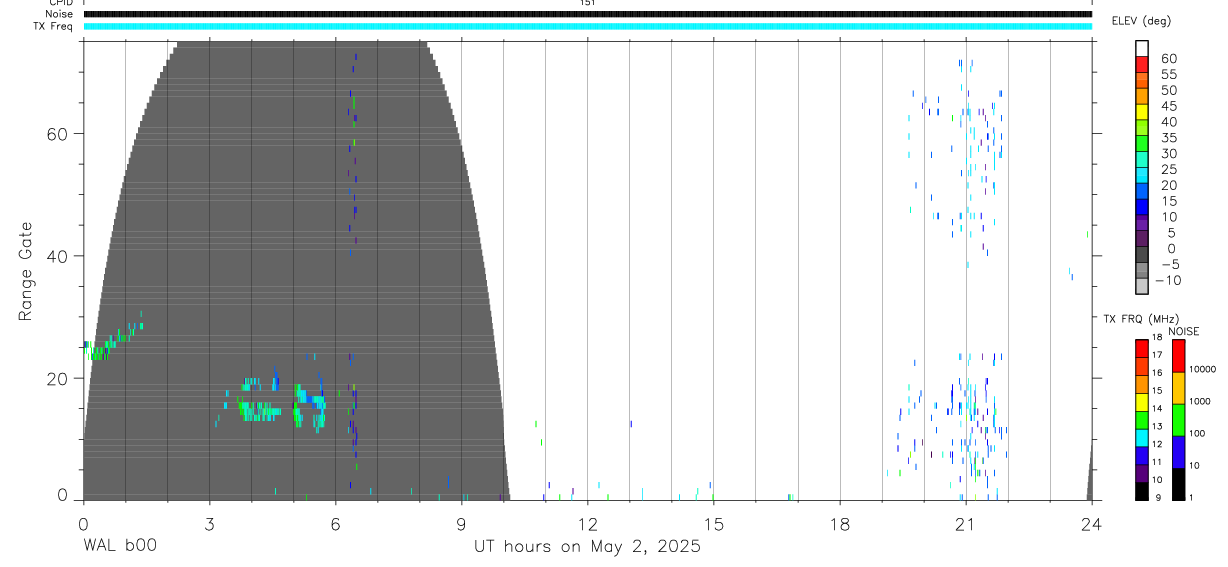This screenshot has width=1228, height=567.
Task: Click the '100' NOISE scale label
Action: (x=1199, y=433)
